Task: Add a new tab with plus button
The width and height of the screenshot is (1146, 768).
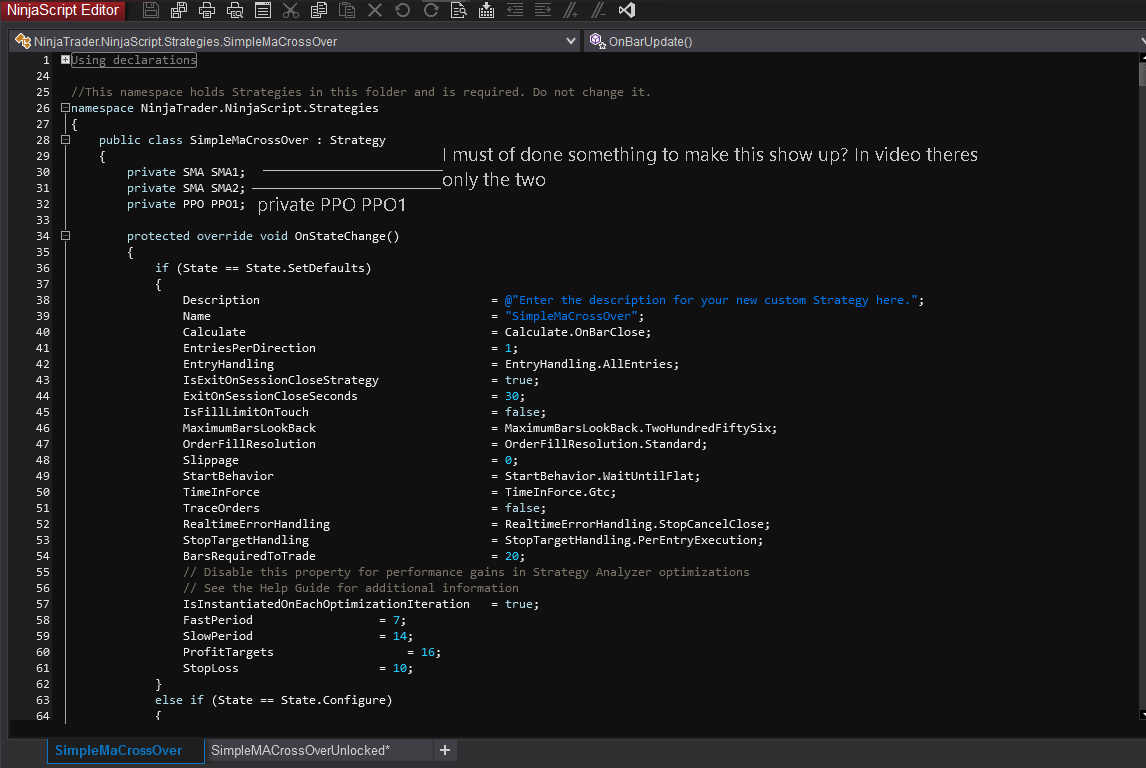Action: tap(445, 751)
